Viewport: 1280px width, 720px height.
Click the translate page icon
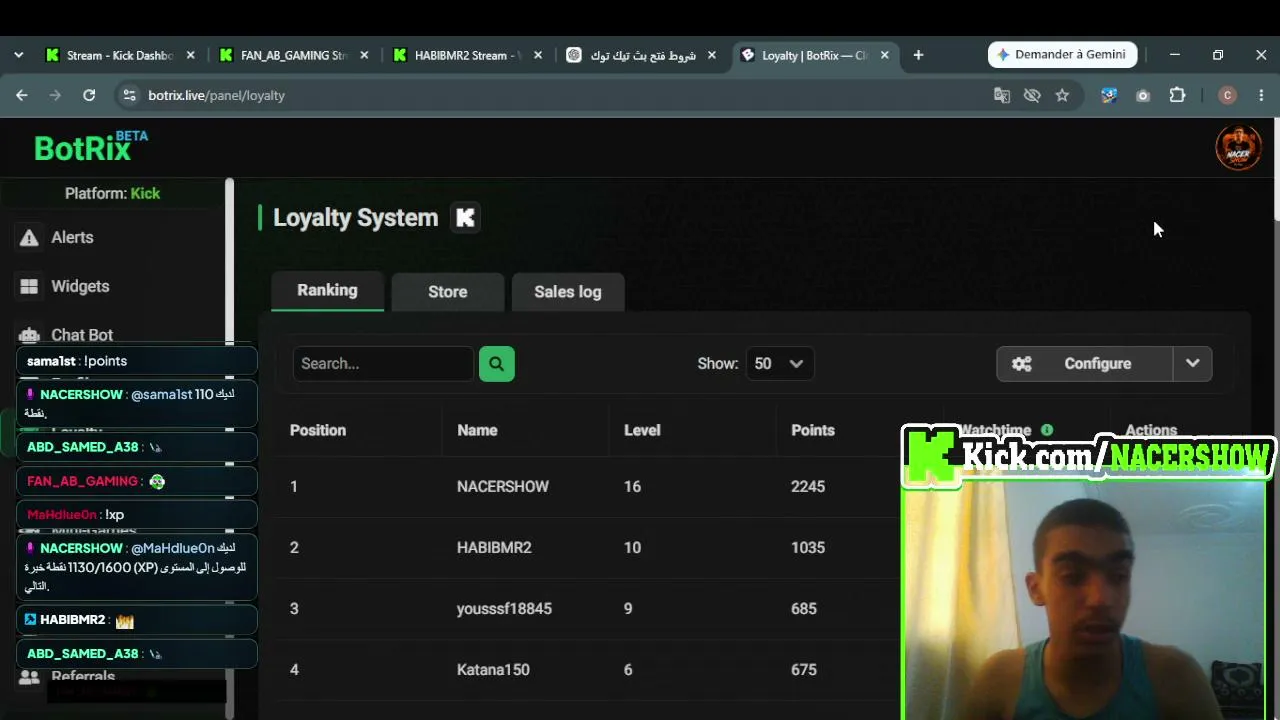click(x=1002, y=95)
